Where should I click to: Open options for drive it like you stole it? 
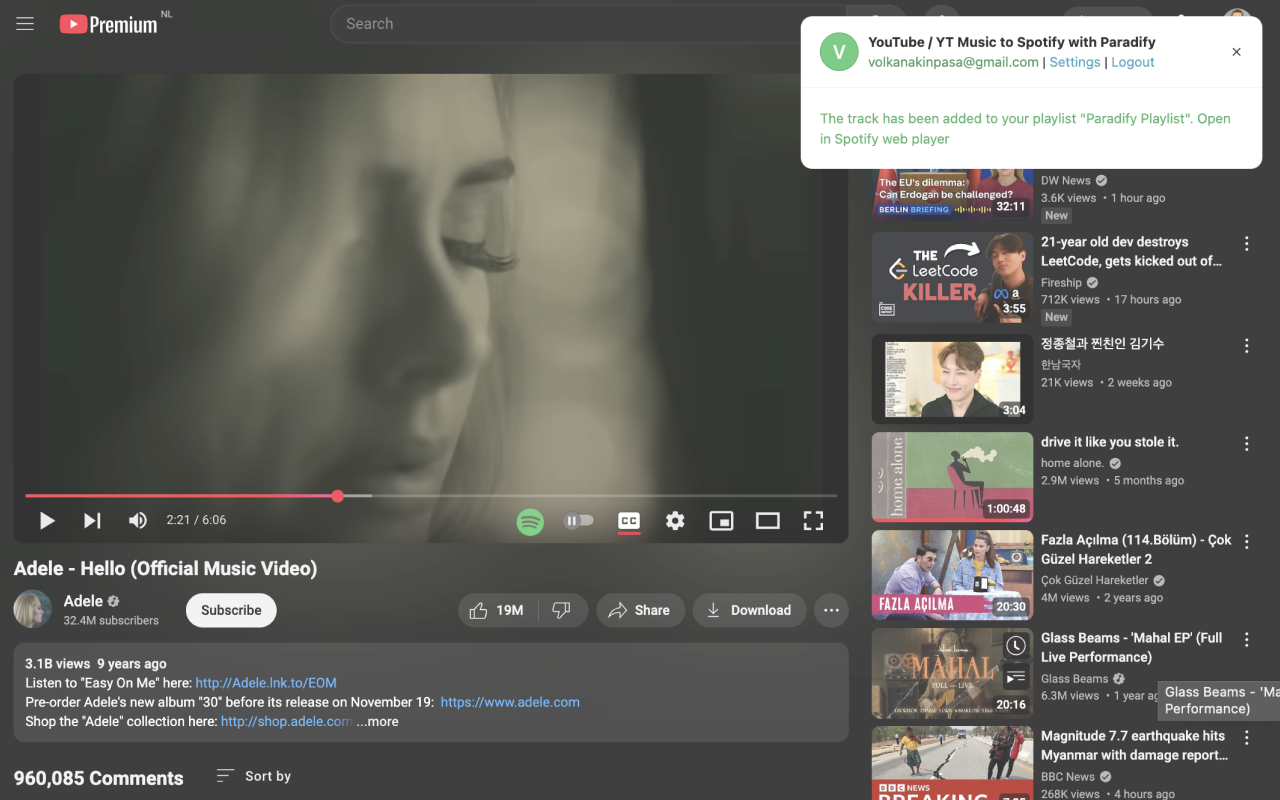1246,444
